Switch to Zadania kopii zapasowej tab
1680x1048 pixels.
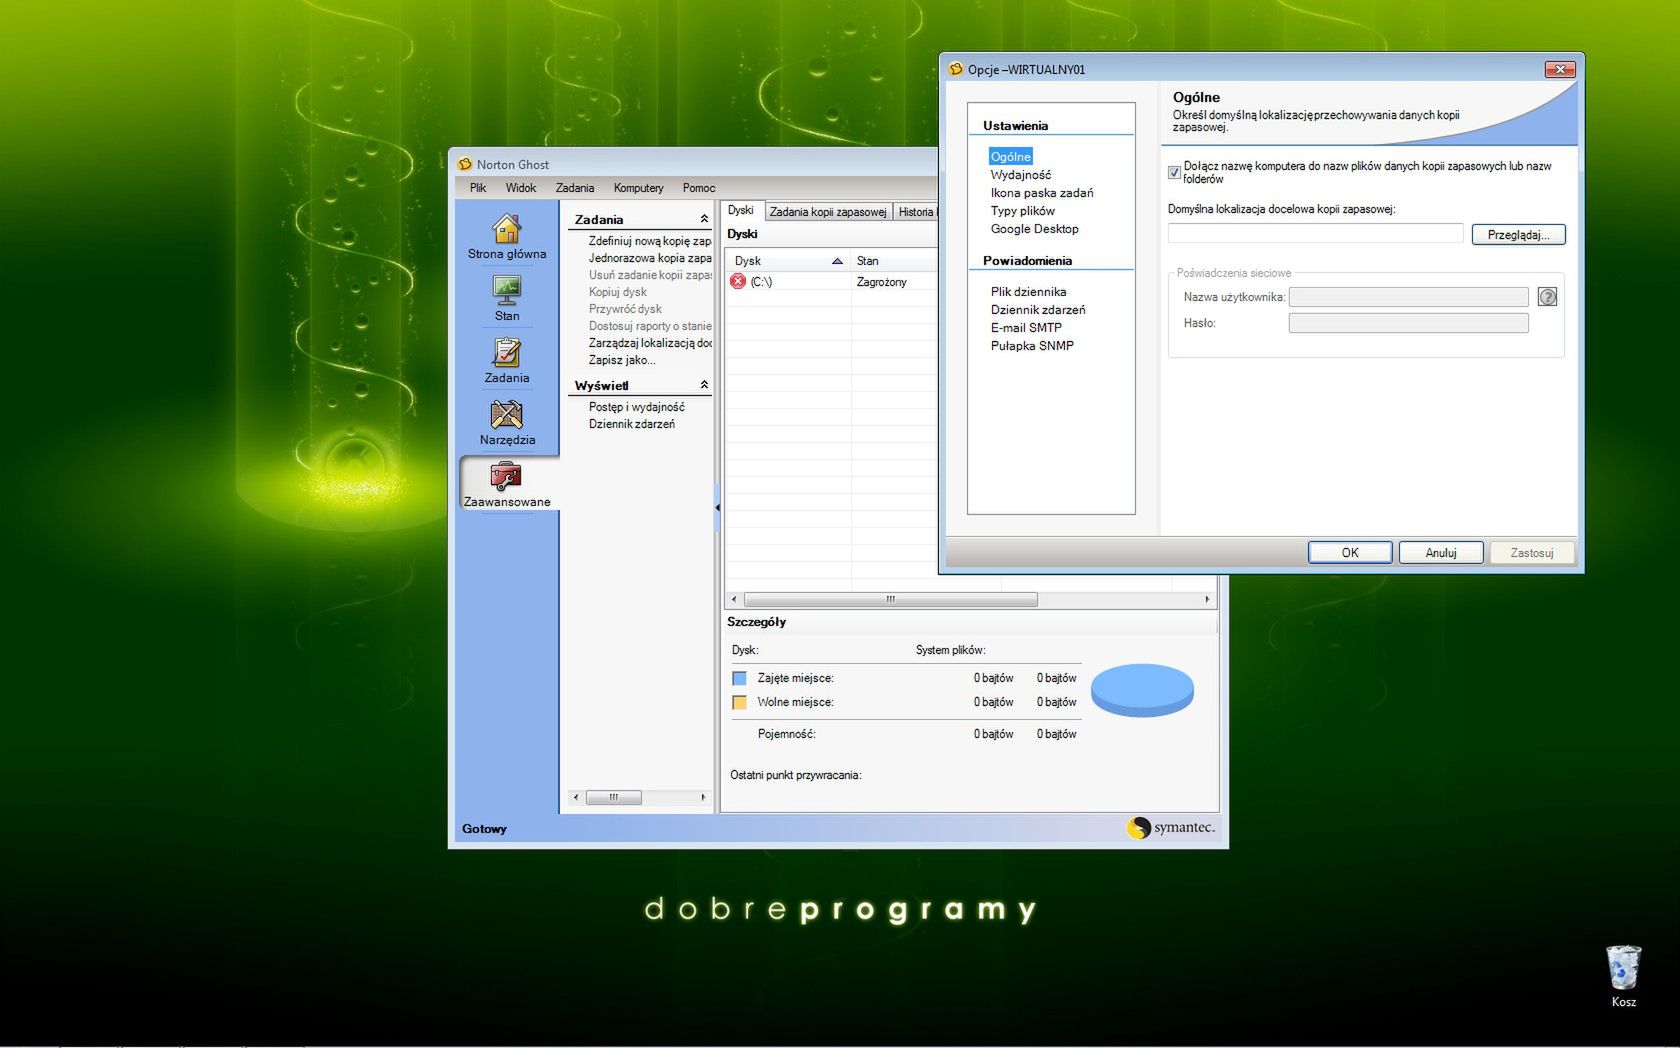pos(828,212)
